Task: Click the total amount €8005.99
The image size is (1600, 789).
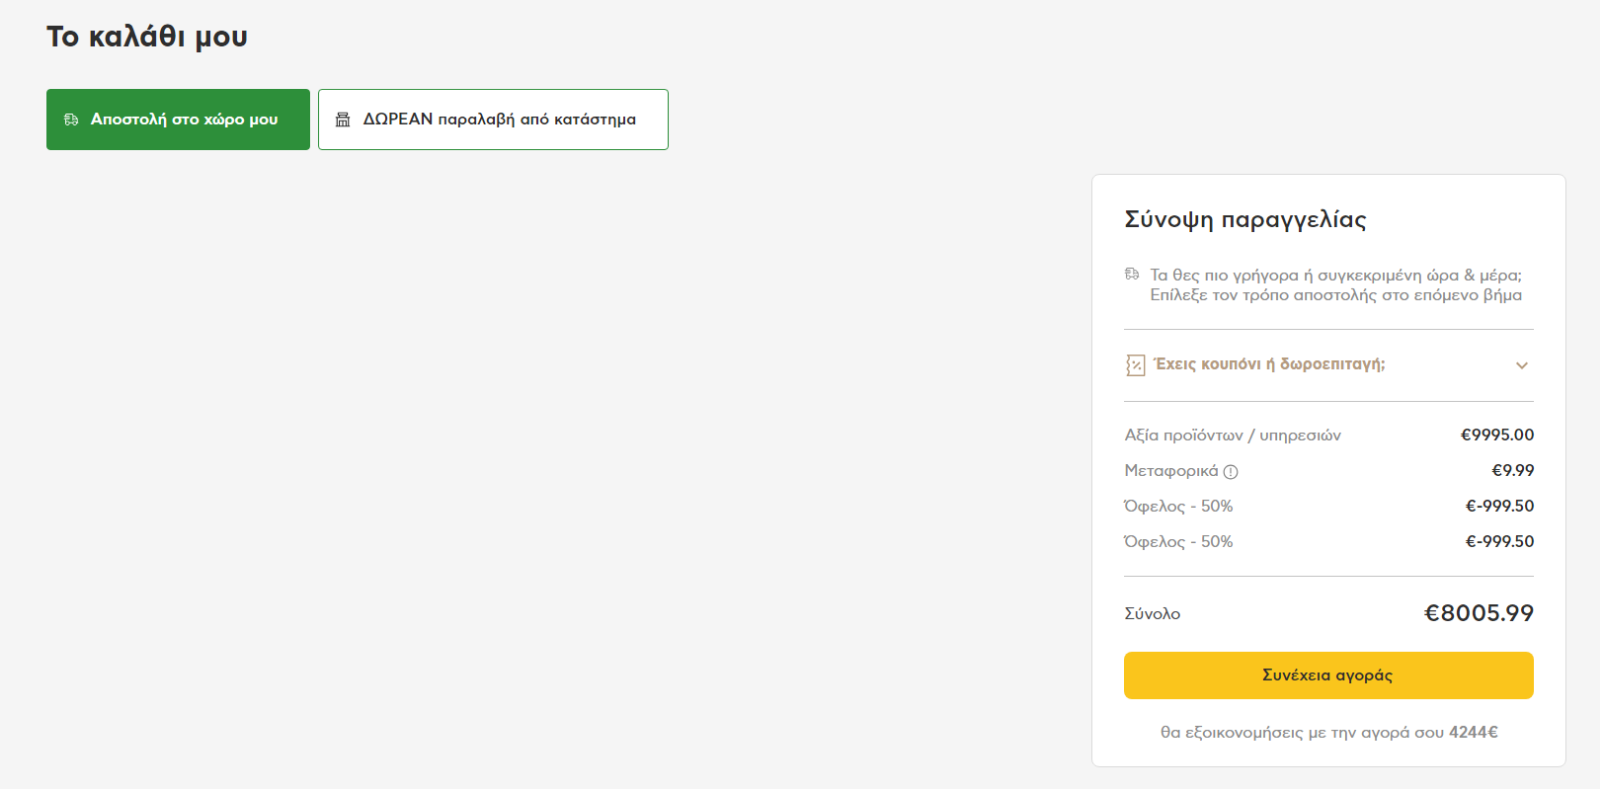Action: [1478, 613]
